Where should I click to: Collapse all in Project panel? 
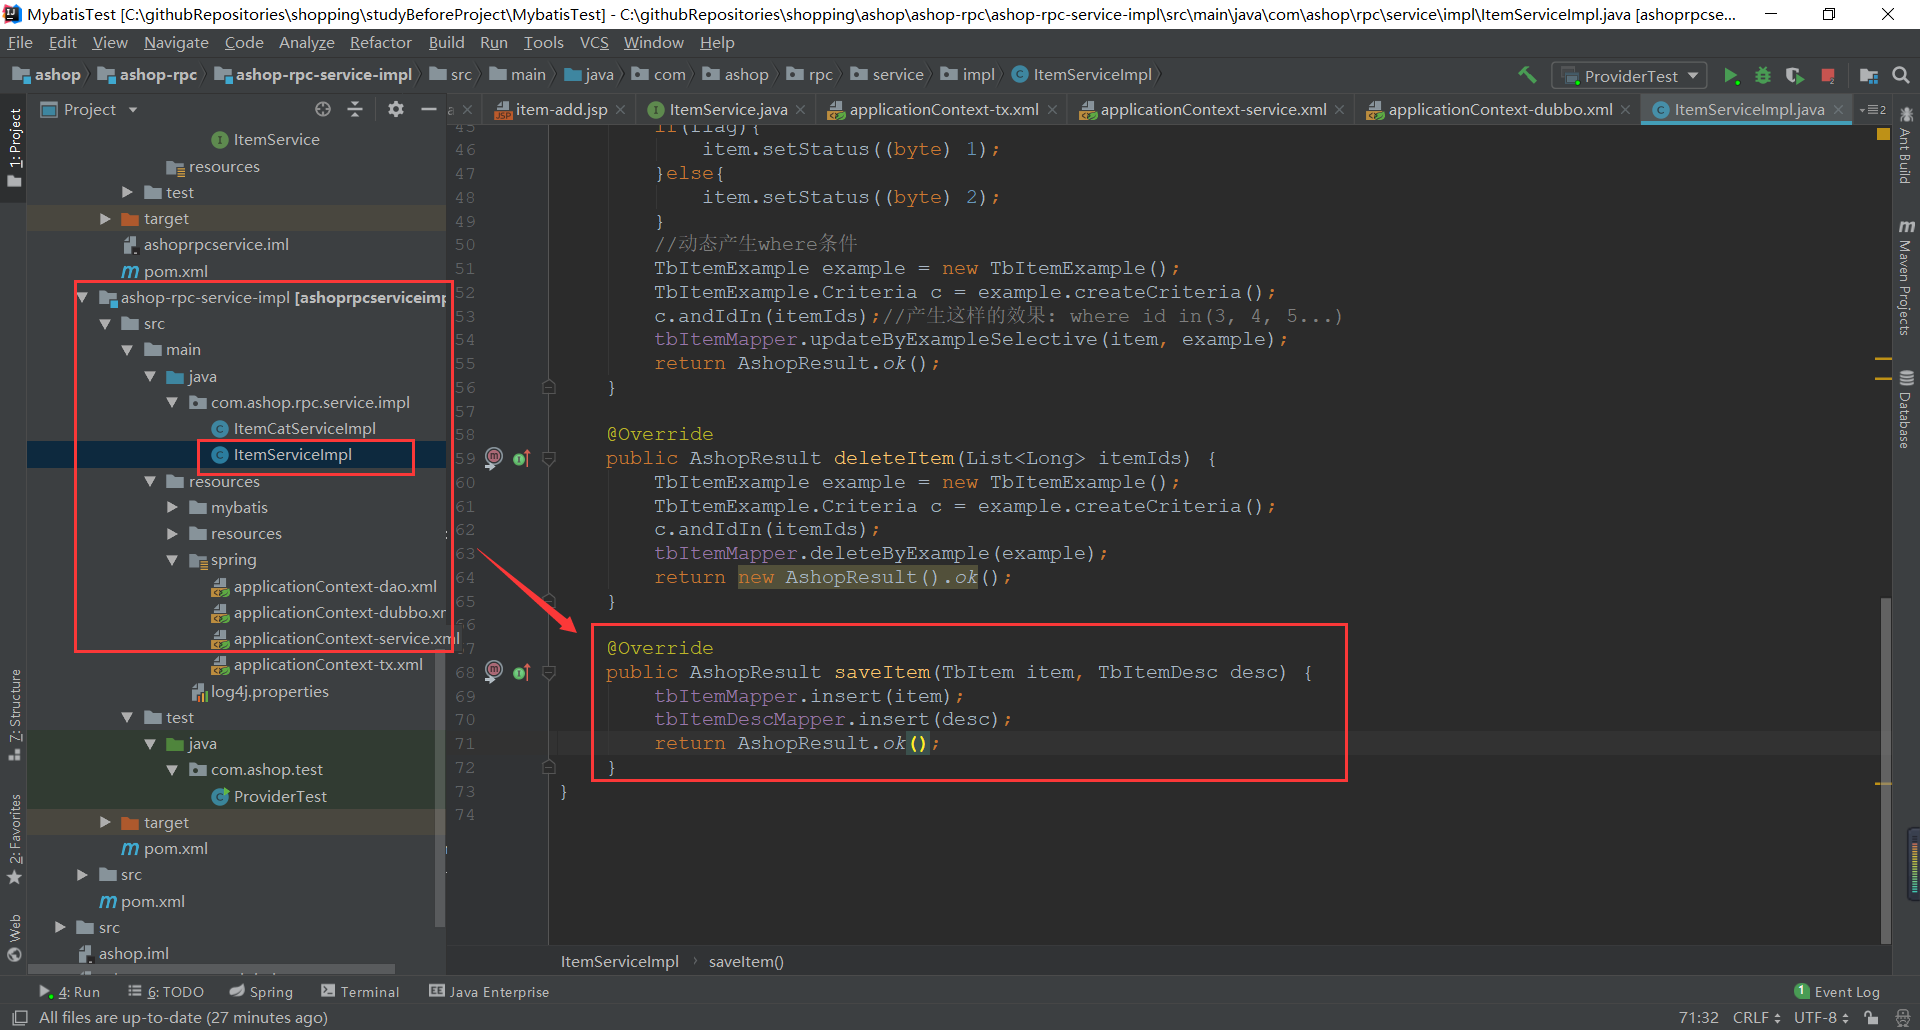(355, 109)
